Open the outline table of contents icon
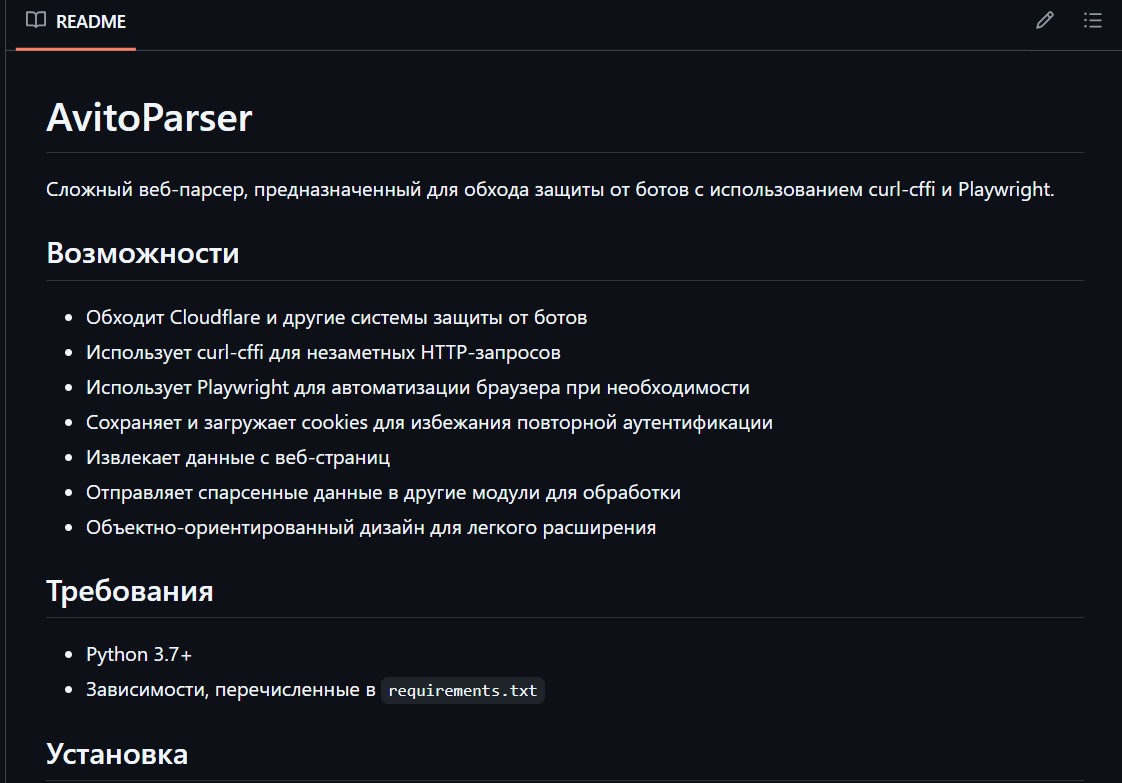The width and height of the screenshot is (1122, 783). [x=1093, y=21]
